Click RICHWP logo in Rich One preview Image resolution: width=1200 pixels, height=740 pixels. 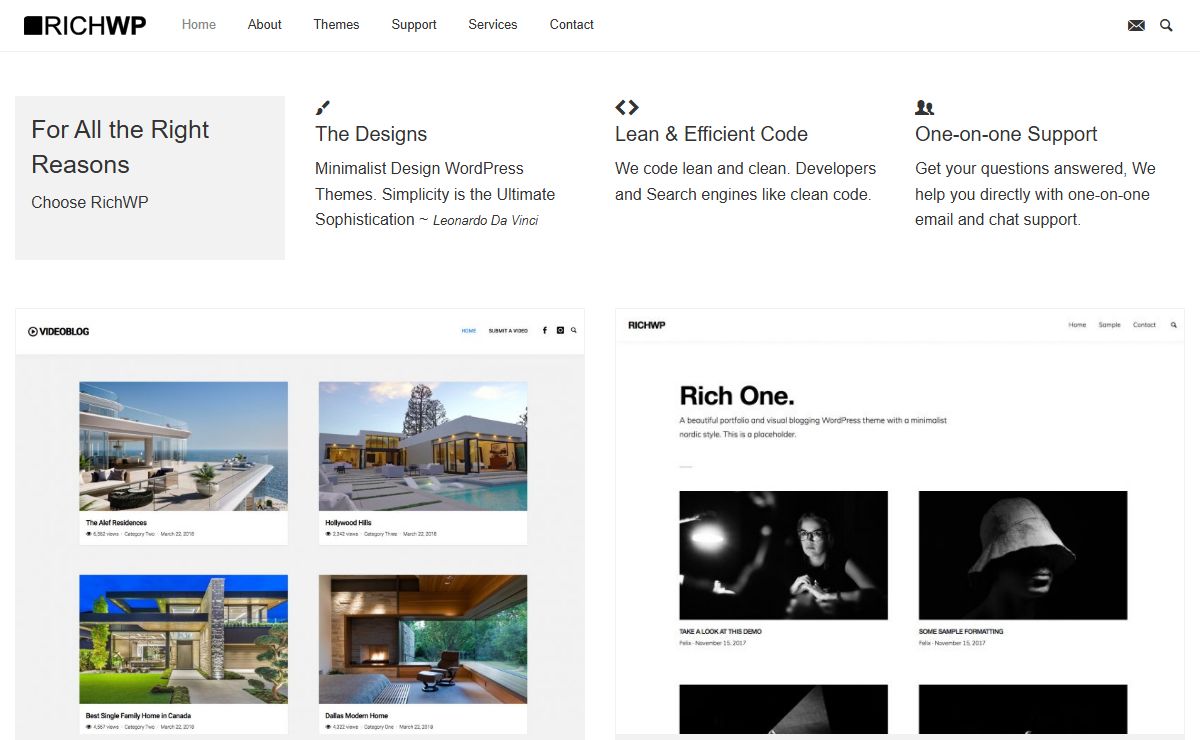tap(646, 325)
